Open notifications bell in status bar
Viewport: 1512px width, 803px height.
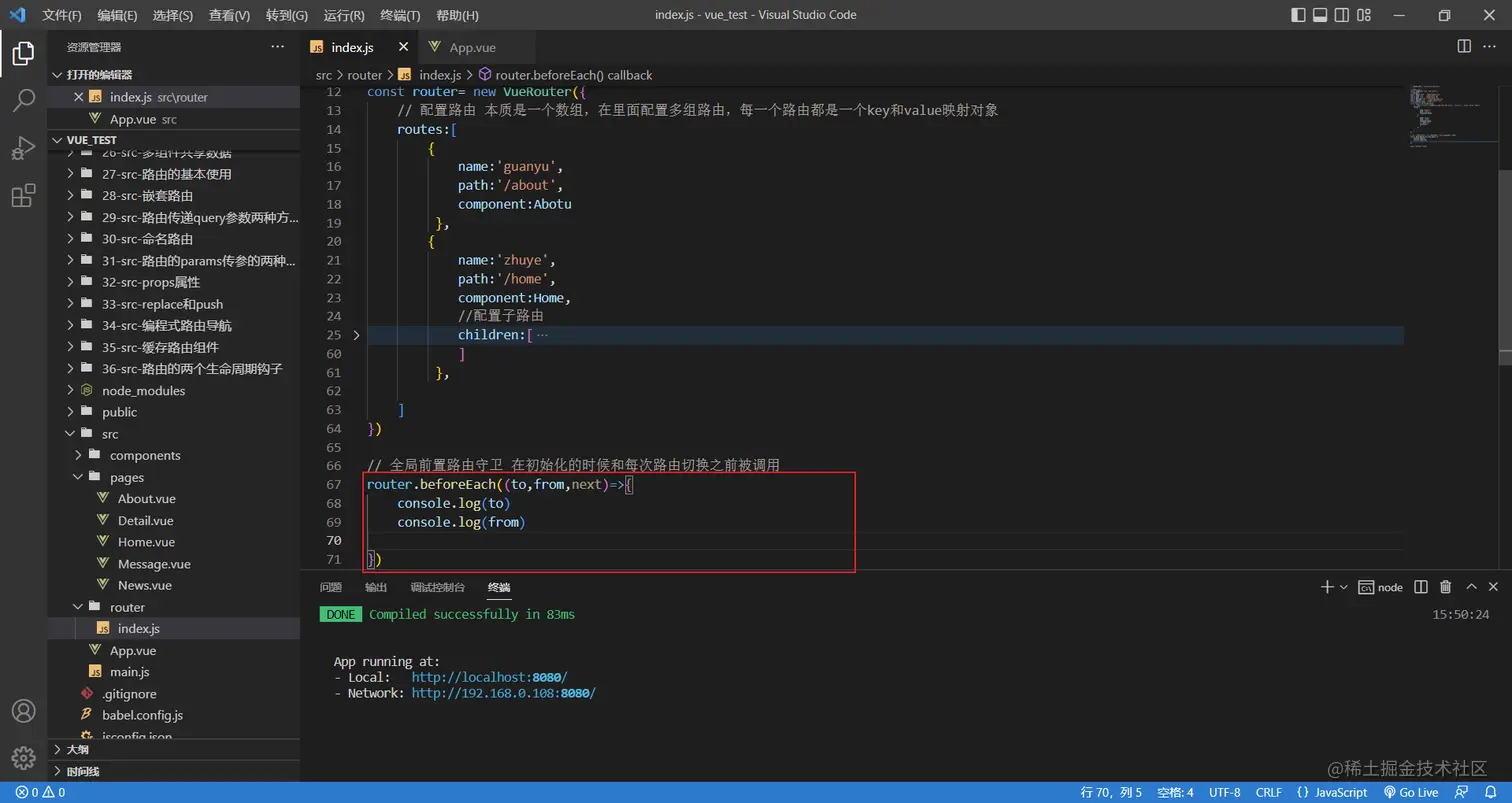click(1490, 792)
